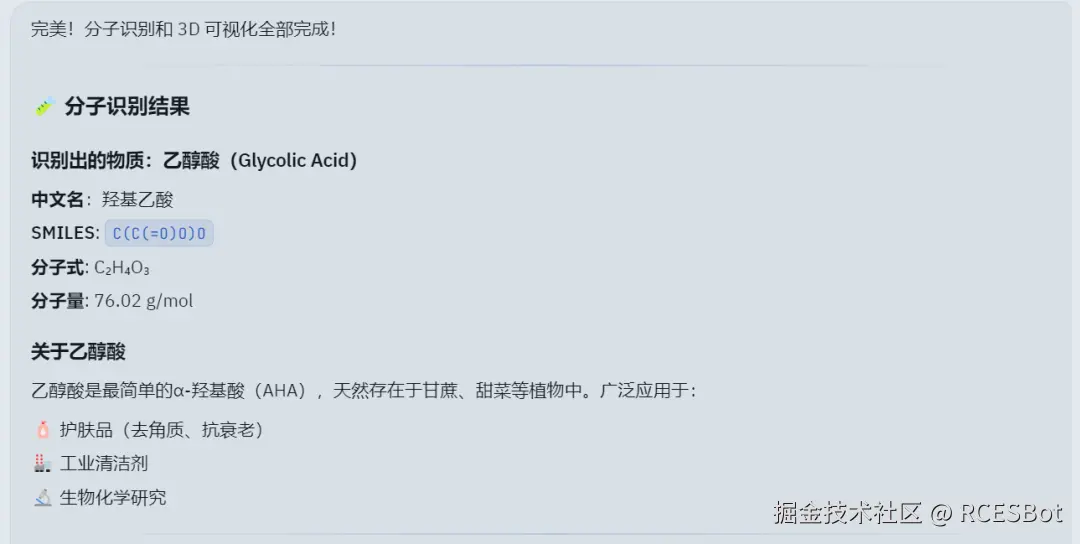Image resolution: width=1080 pixels, height=544 pixels.
Task: Click the lotion bottle skincare icon
Action: coord(43,430)
